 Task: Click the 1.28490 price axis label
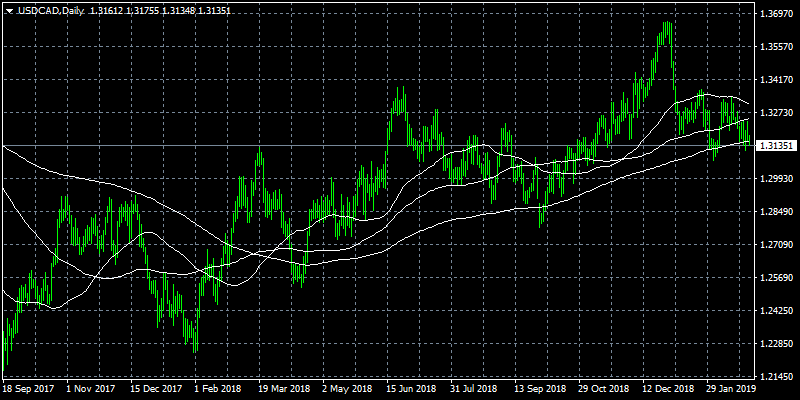(x=776, y=212)
